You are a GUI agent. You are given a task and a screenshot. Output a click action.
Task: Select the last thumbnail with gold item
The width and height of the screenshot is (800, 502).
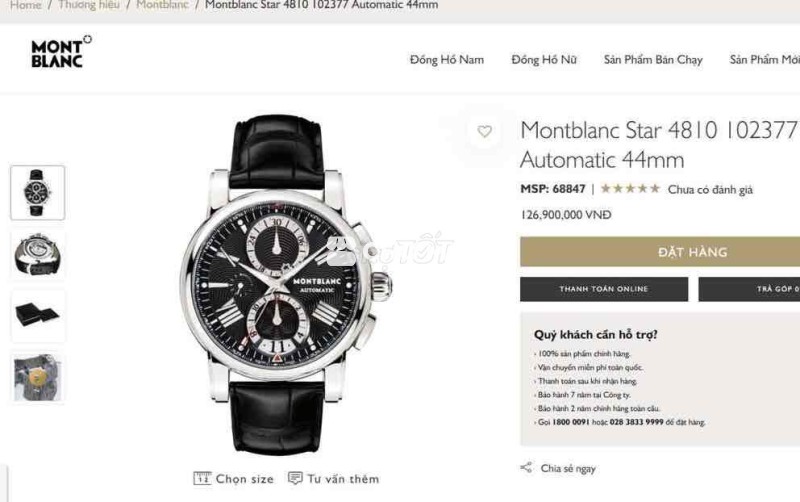(38, 378)
